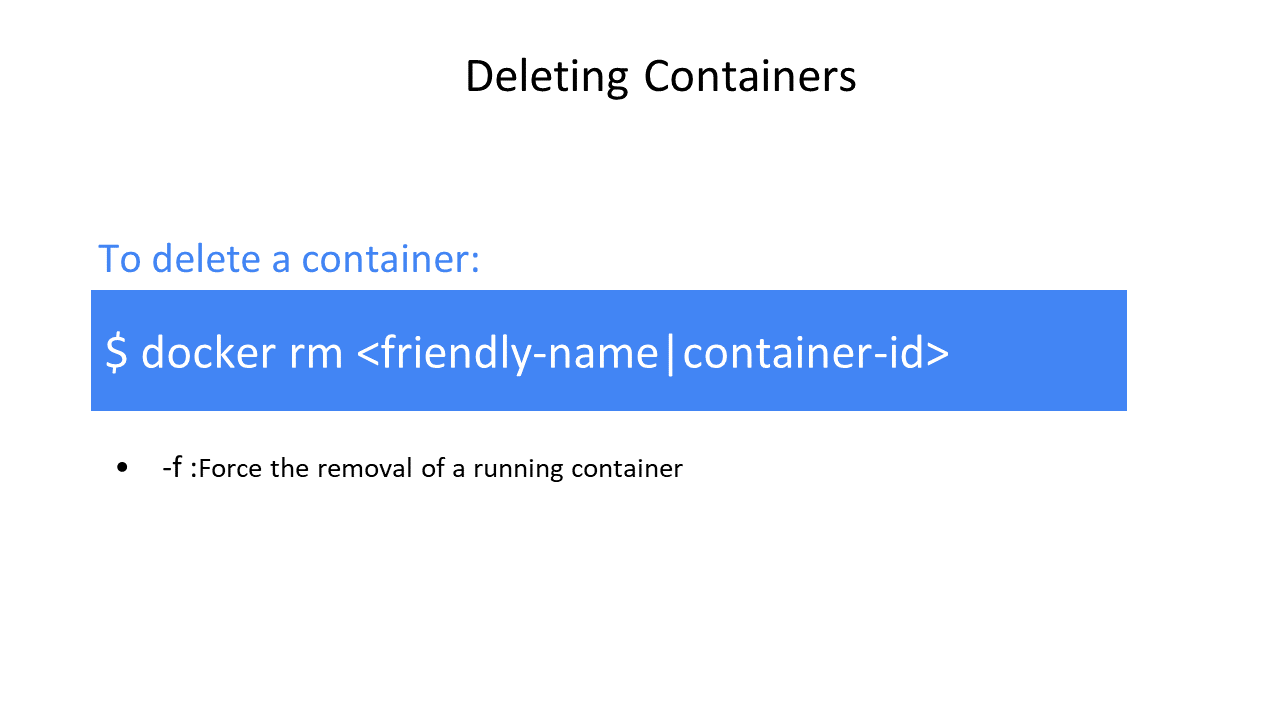This screenshot has height=720, width=1280.
Task: Click the colon after -f flag
Action: [192, 469]
